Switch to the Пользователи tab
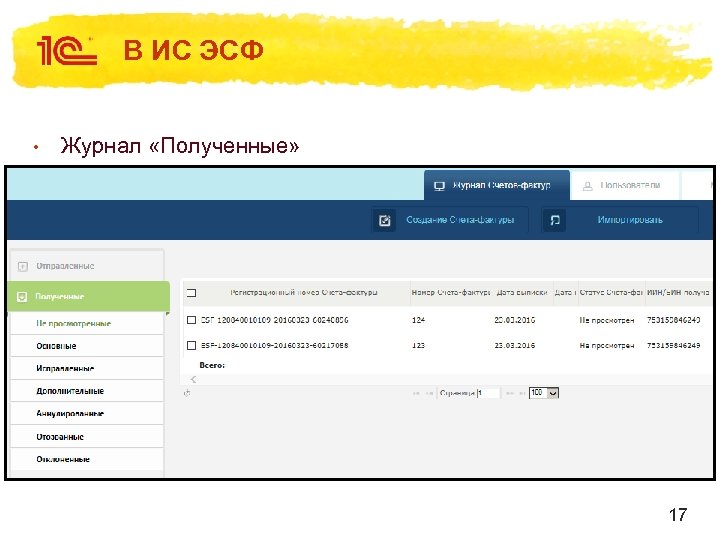This screenshot has height=540, width=720. (x=624, y=186)
